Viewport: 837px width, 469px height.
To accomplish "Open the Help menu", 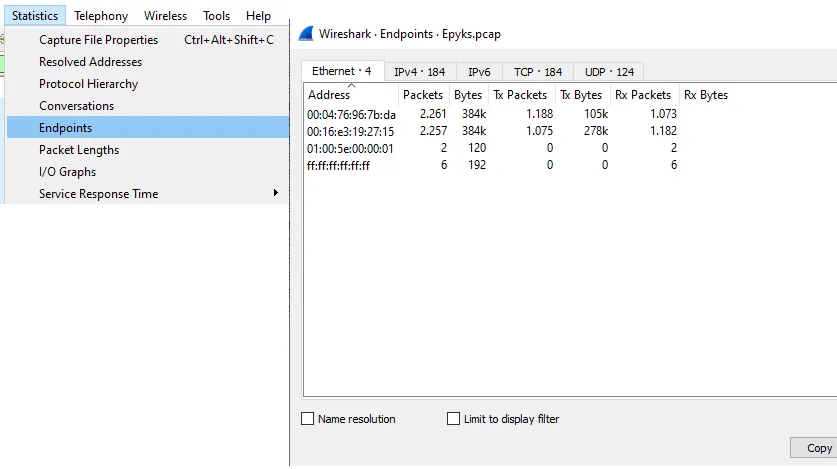I will click(x=258, y=15).
